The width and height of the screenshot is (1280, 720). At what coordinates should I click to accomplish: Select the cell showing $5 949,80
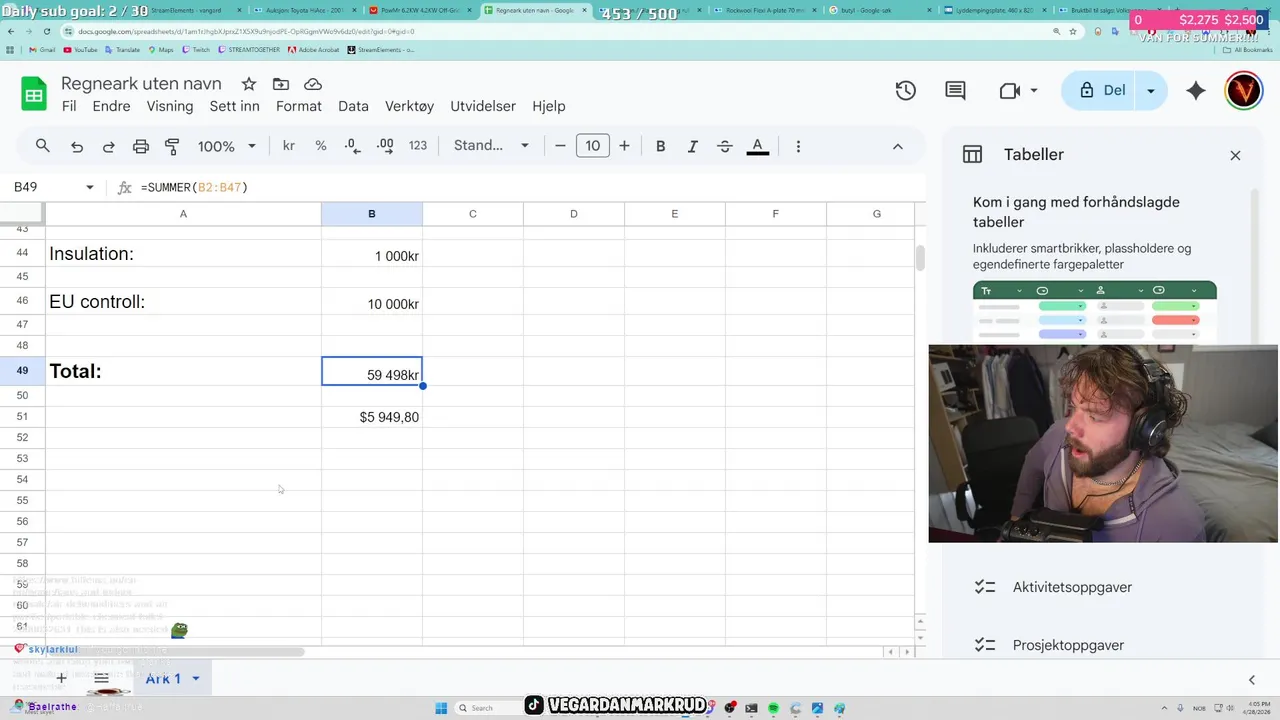[372, 417]
